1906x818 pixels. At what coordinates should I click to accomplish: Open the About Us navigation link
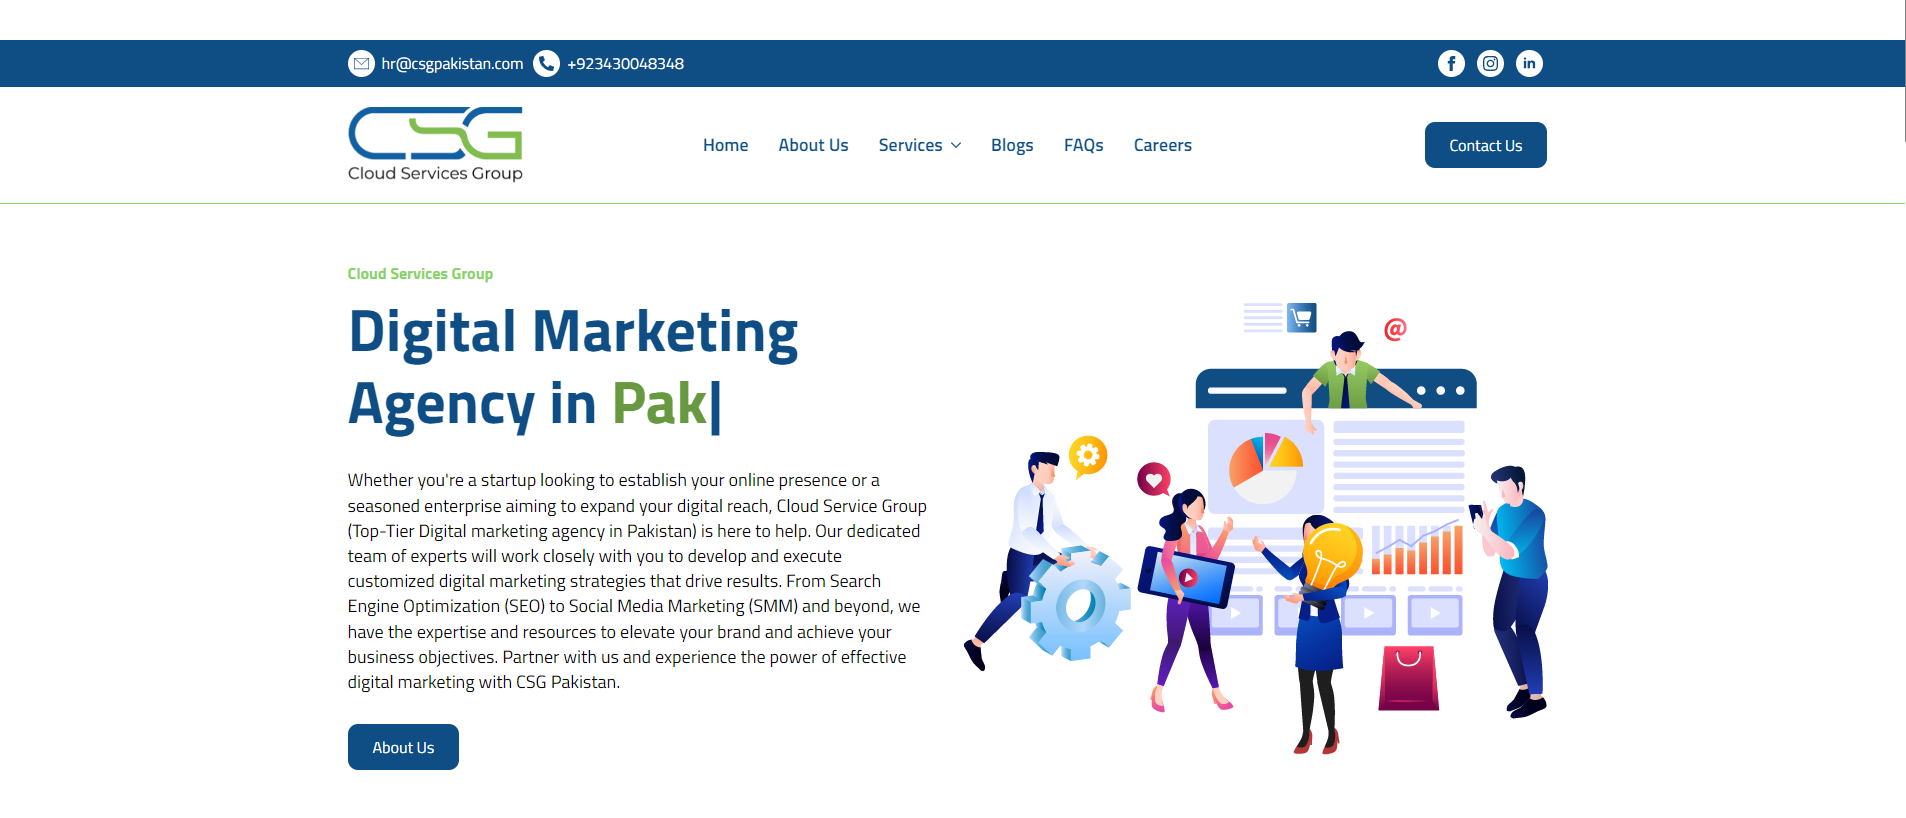(813, 145)
